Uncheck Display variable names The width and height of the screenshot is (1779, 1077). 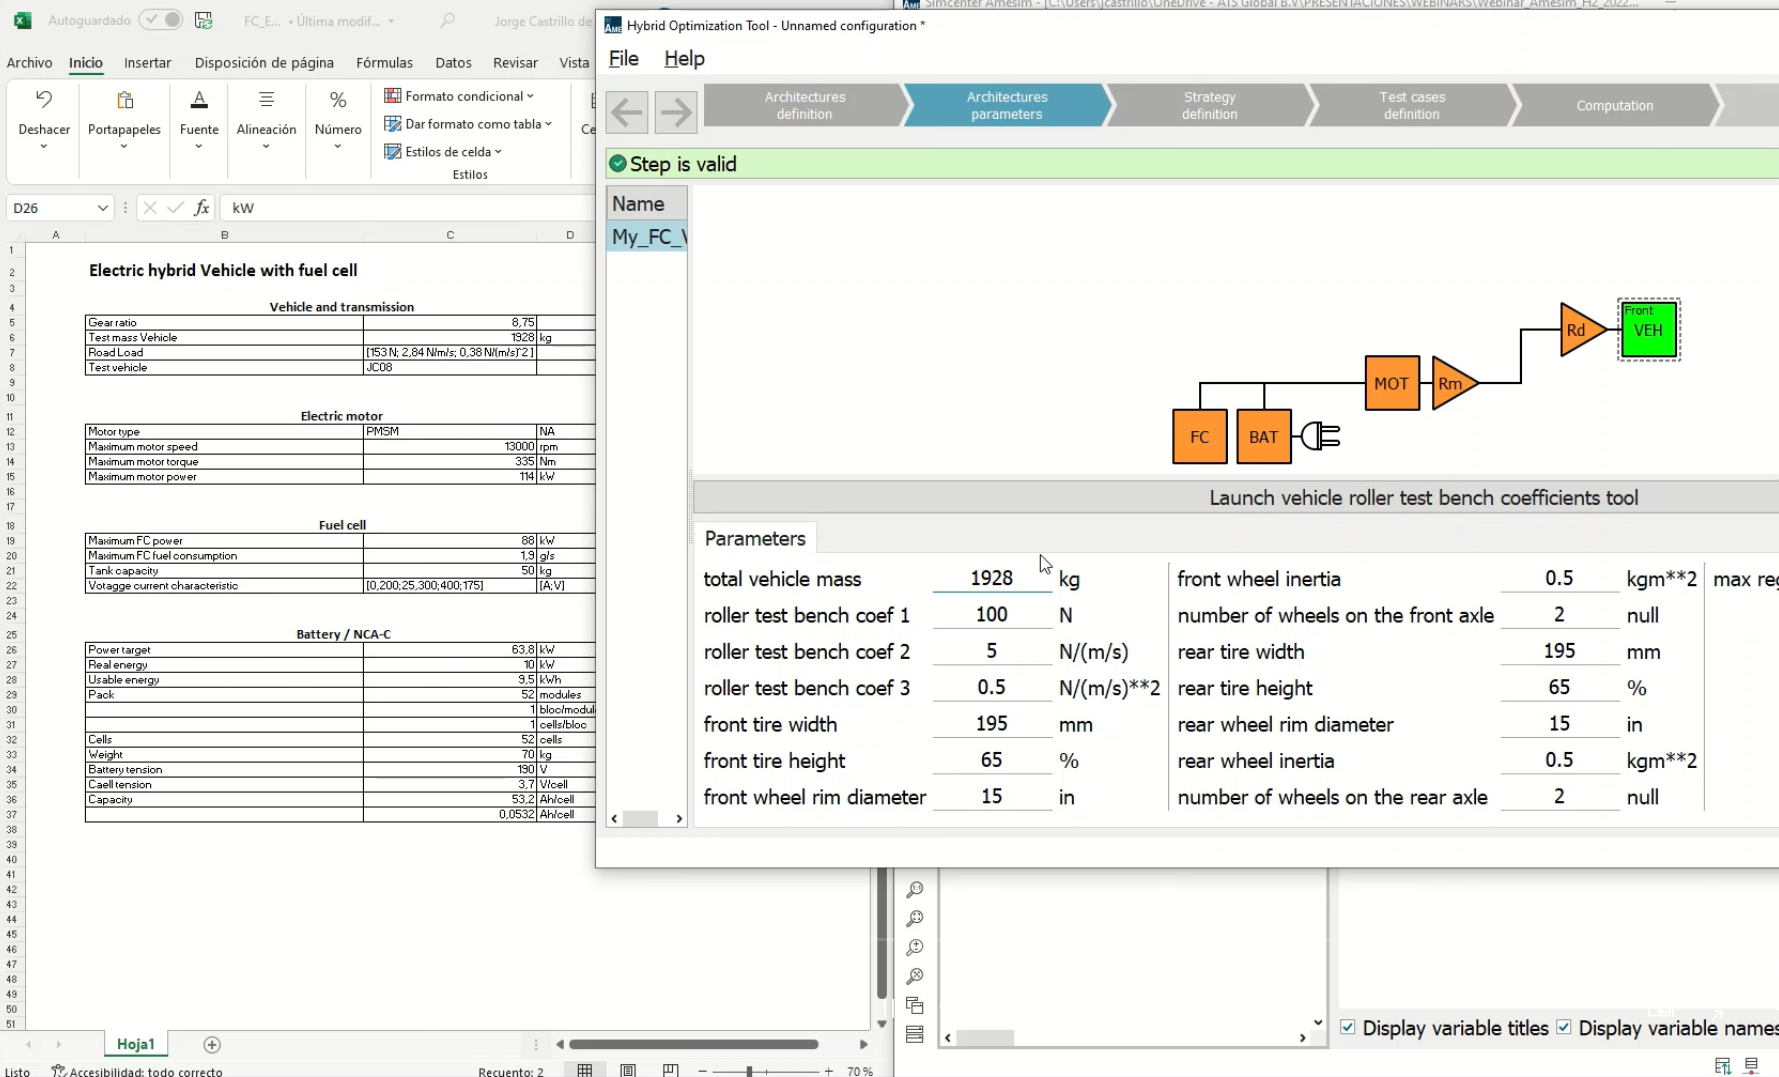click(1565, 1027)
